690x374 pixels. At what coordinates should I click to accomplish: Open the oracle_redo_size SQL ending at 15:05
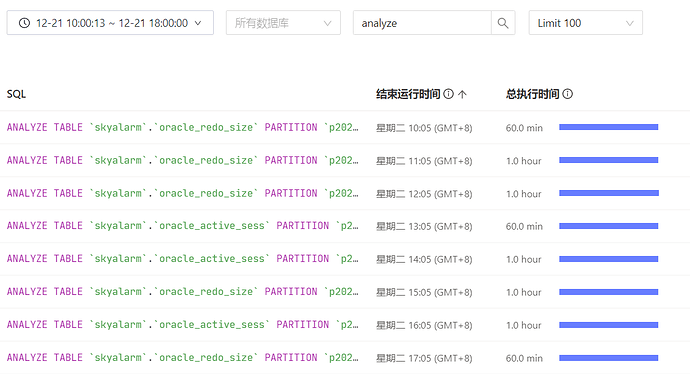pyautogui.click(x=183, y=292)
